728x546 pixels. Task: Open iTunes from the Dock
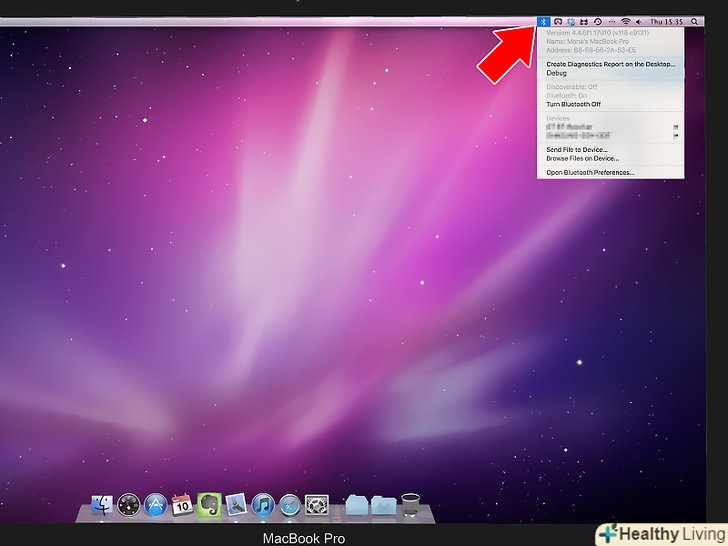[263, 505]
